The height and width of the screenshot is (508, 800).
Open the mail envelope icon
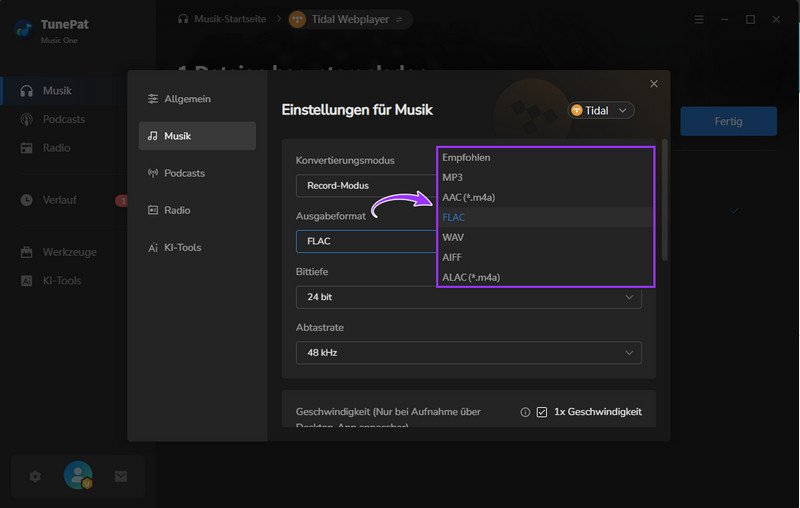point(121,476)
